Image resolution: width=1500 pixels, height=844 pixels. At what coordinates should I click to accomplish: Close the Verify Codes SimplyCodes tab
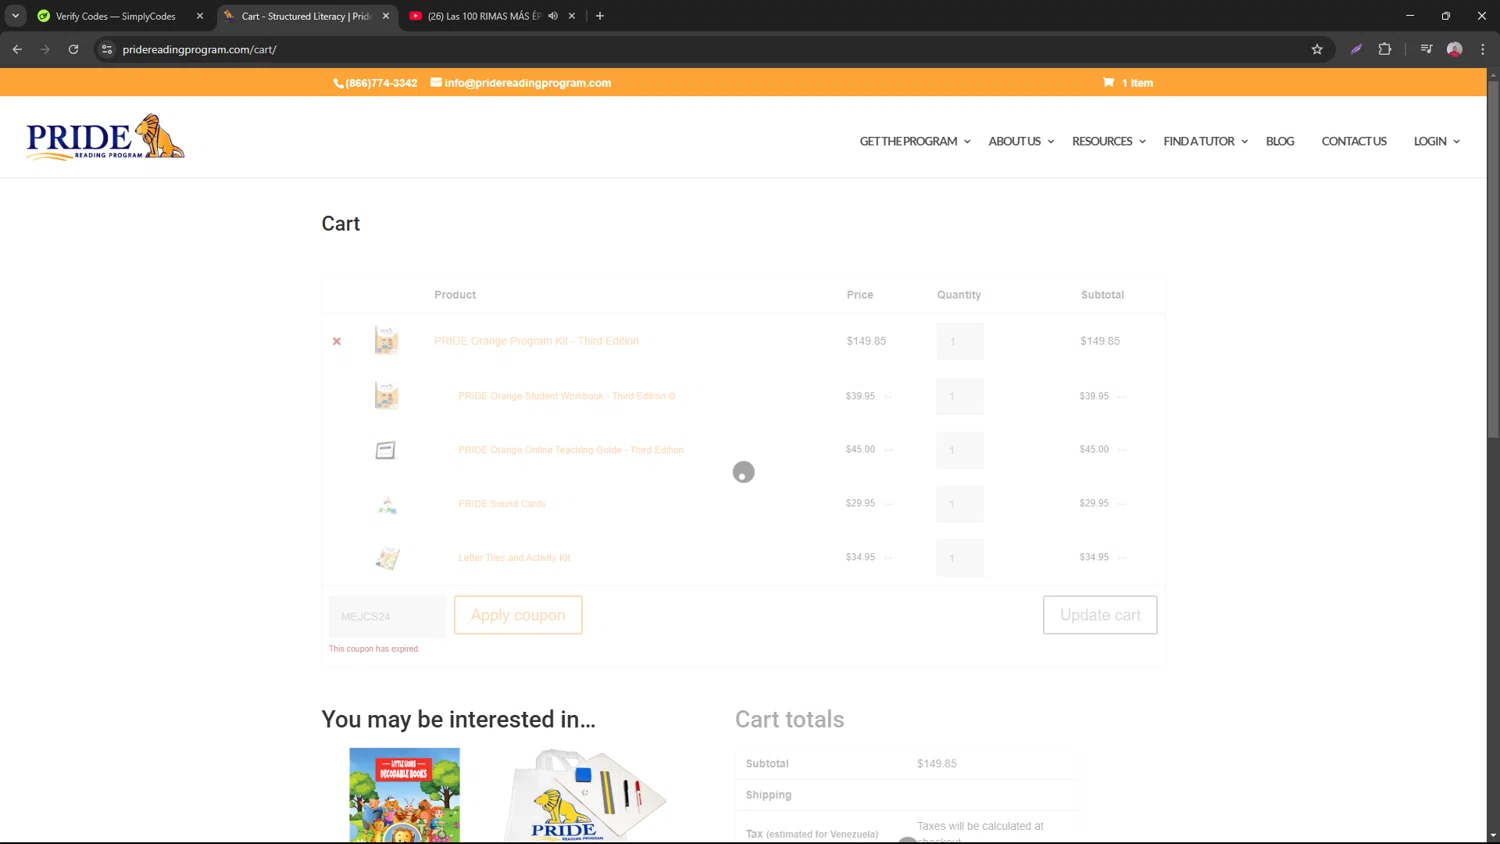[200, 16]
